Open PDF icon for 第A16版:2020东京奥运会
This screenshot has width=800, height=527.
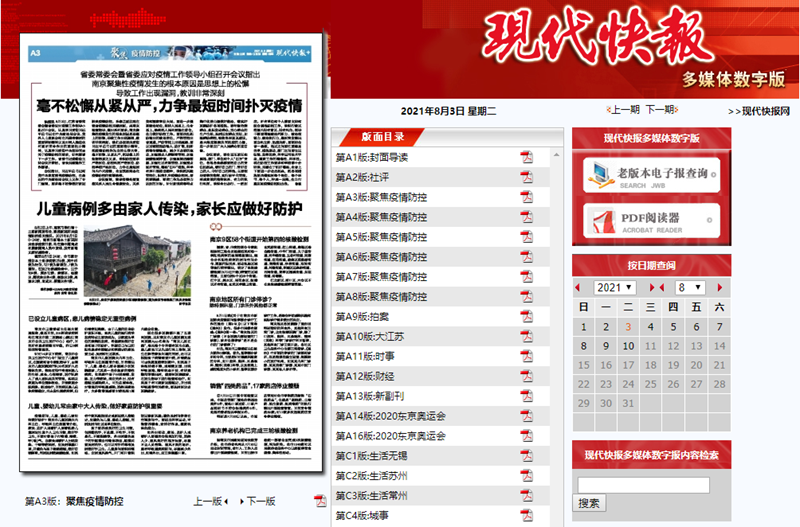(527, 436)
